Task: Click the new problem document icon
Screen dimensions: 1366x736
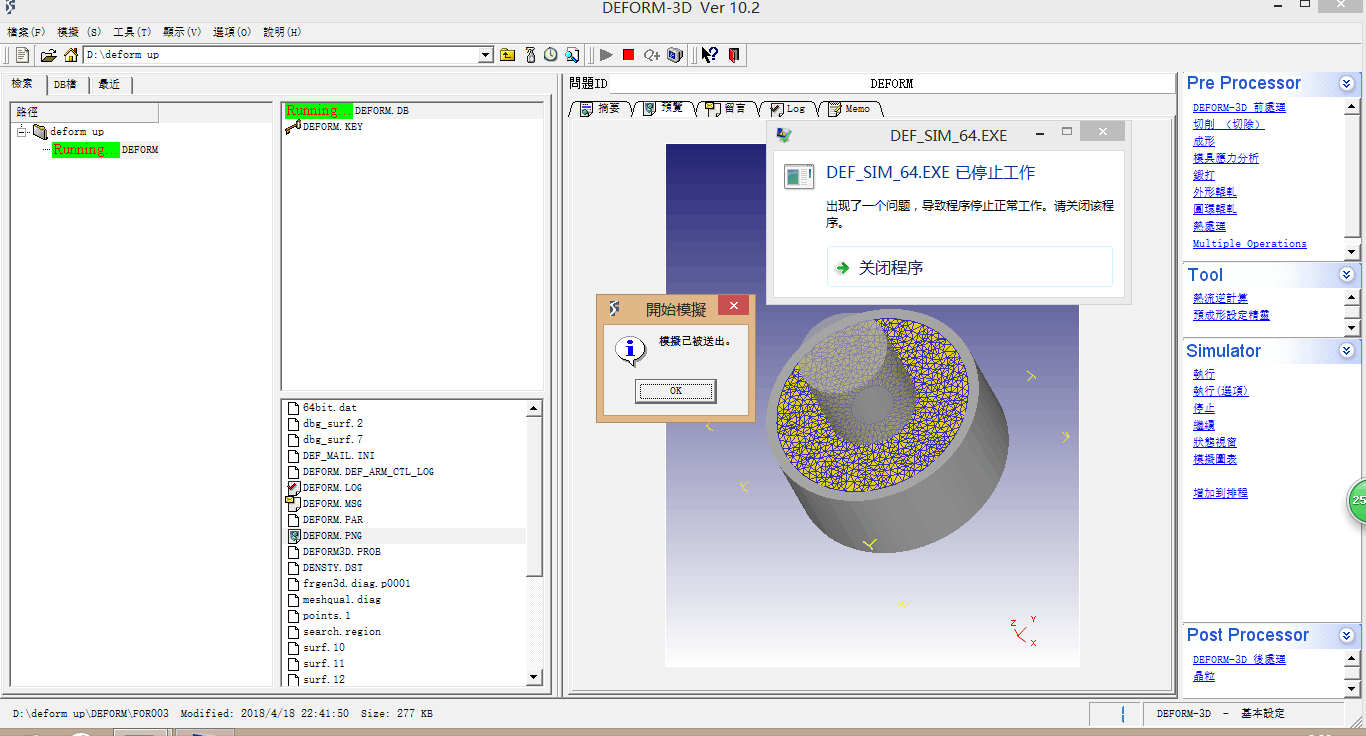Action: click(22, 55)
